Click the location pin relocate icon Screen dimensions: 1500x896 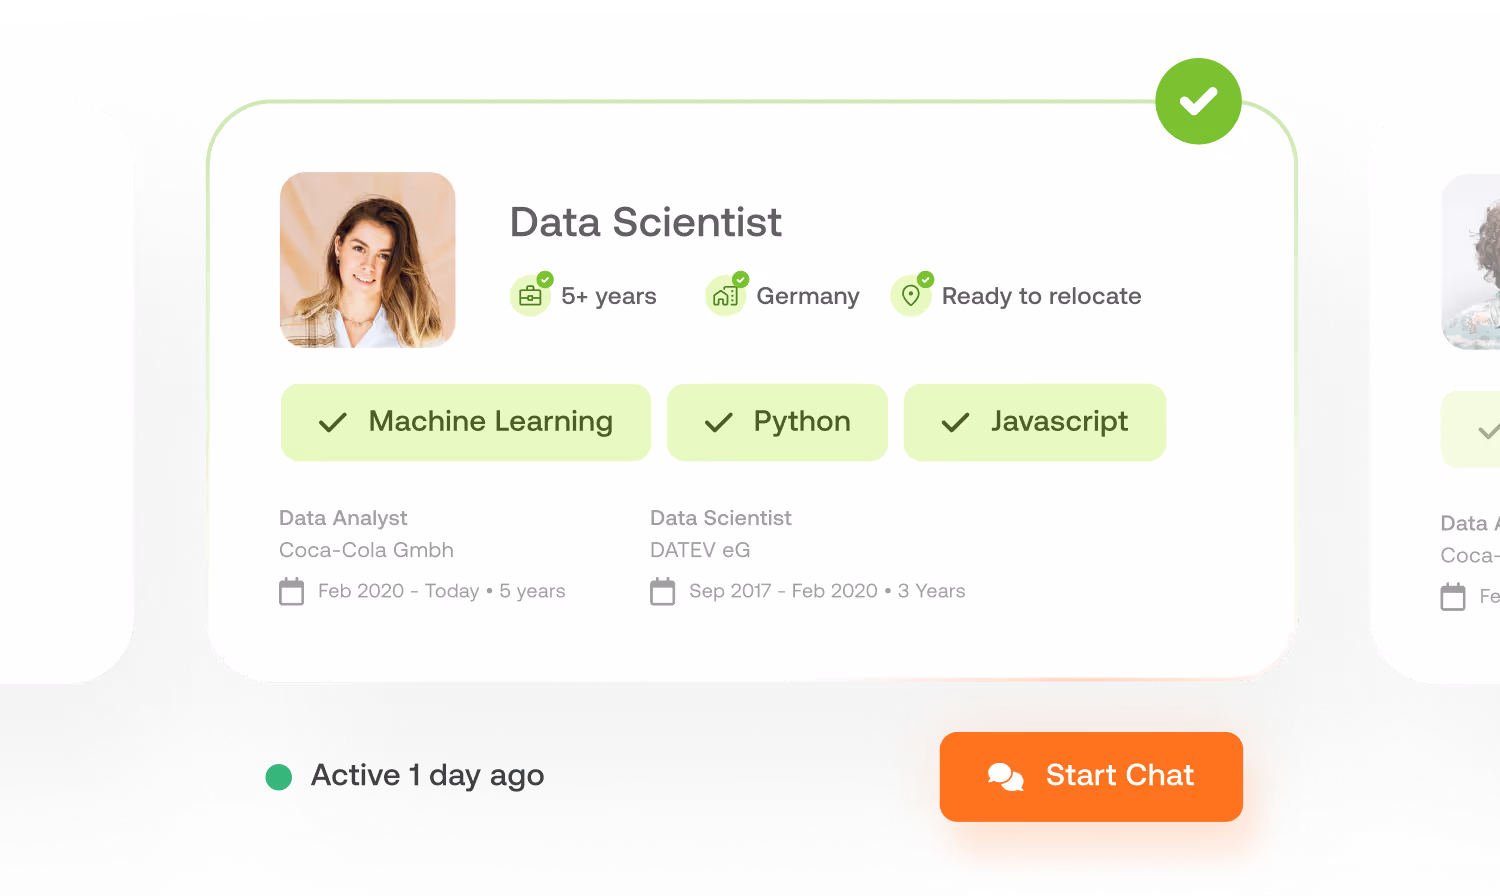point(911,296)
